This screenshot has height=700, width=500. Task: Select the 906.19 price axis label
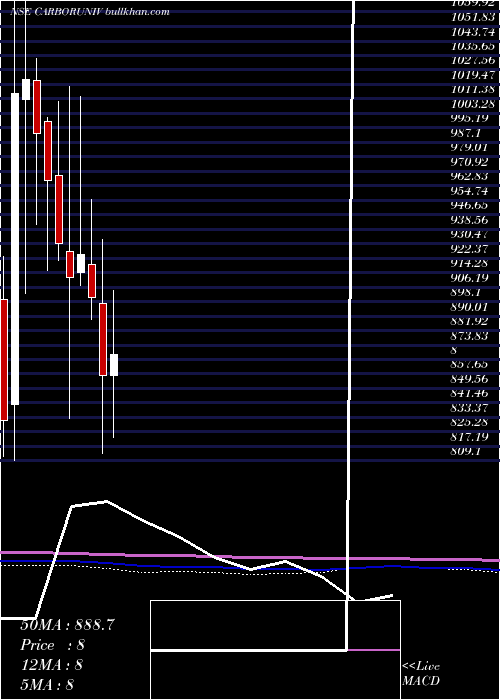(470, 278)
